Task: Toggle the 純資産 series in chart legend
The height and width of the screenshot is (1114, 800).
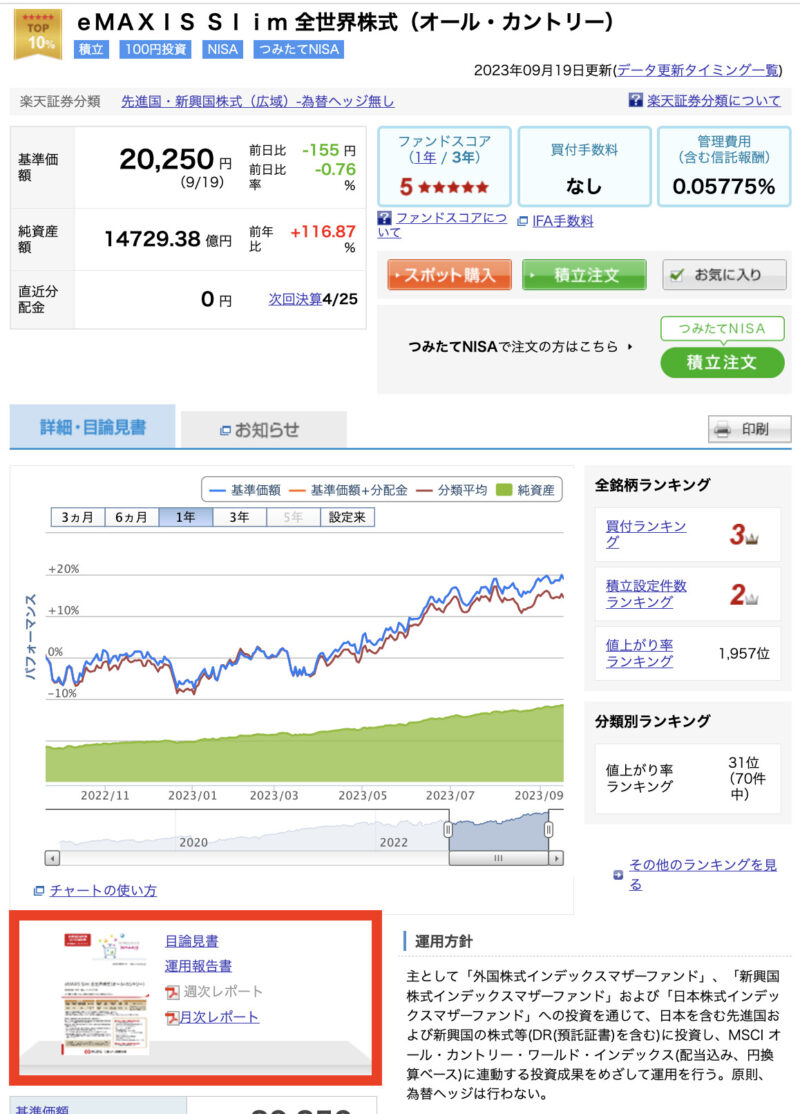Action: (526, 490)
